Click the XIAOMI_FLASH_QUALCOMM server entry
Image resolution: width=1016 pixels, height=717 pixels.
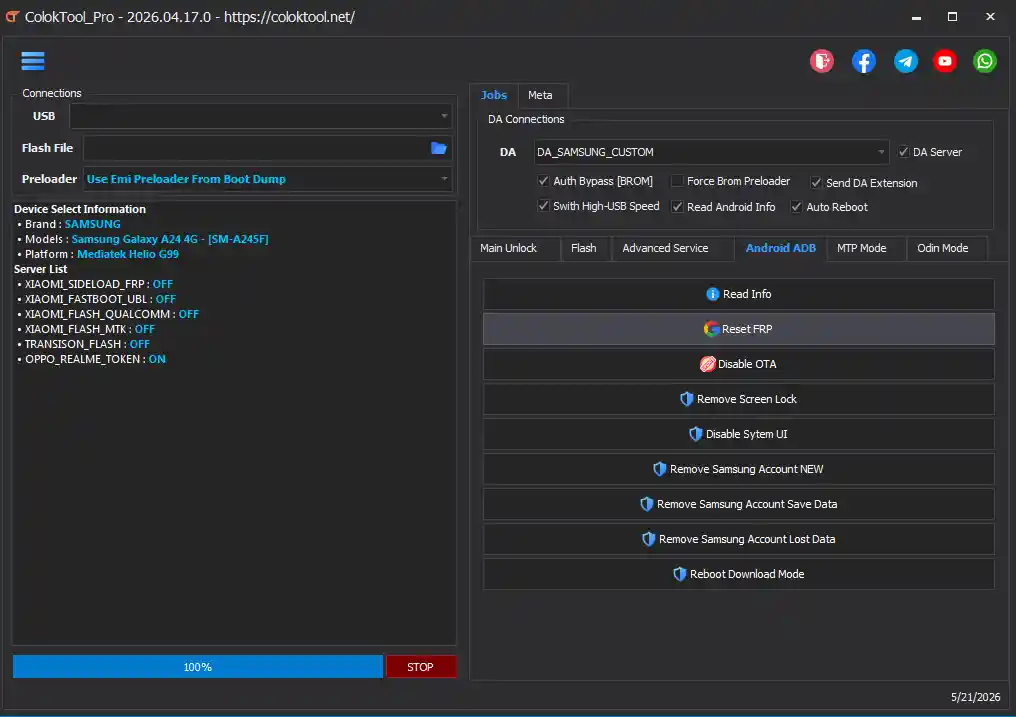[108, 313]
